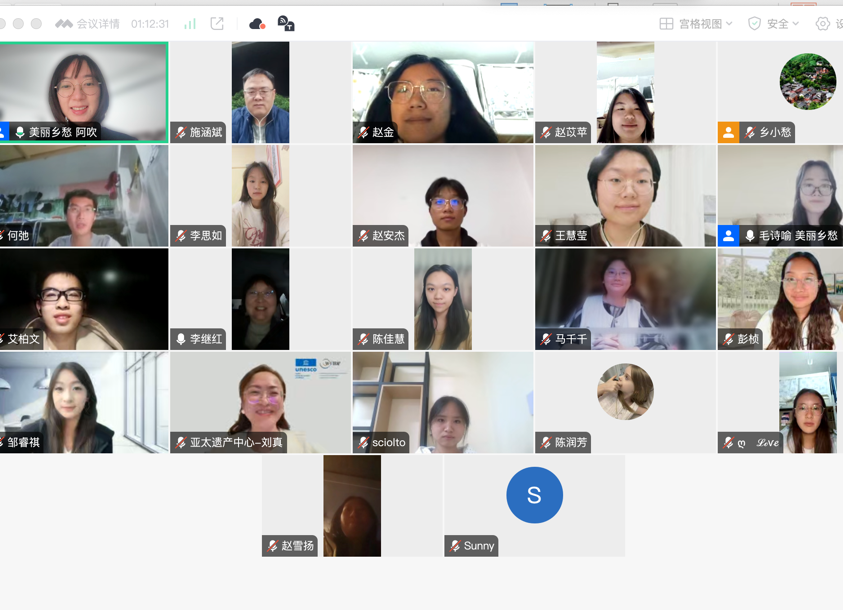This screenshot has width=843, height=610.
Task: Click the settings gear icon at top right
Action: (x=823, y=24)
